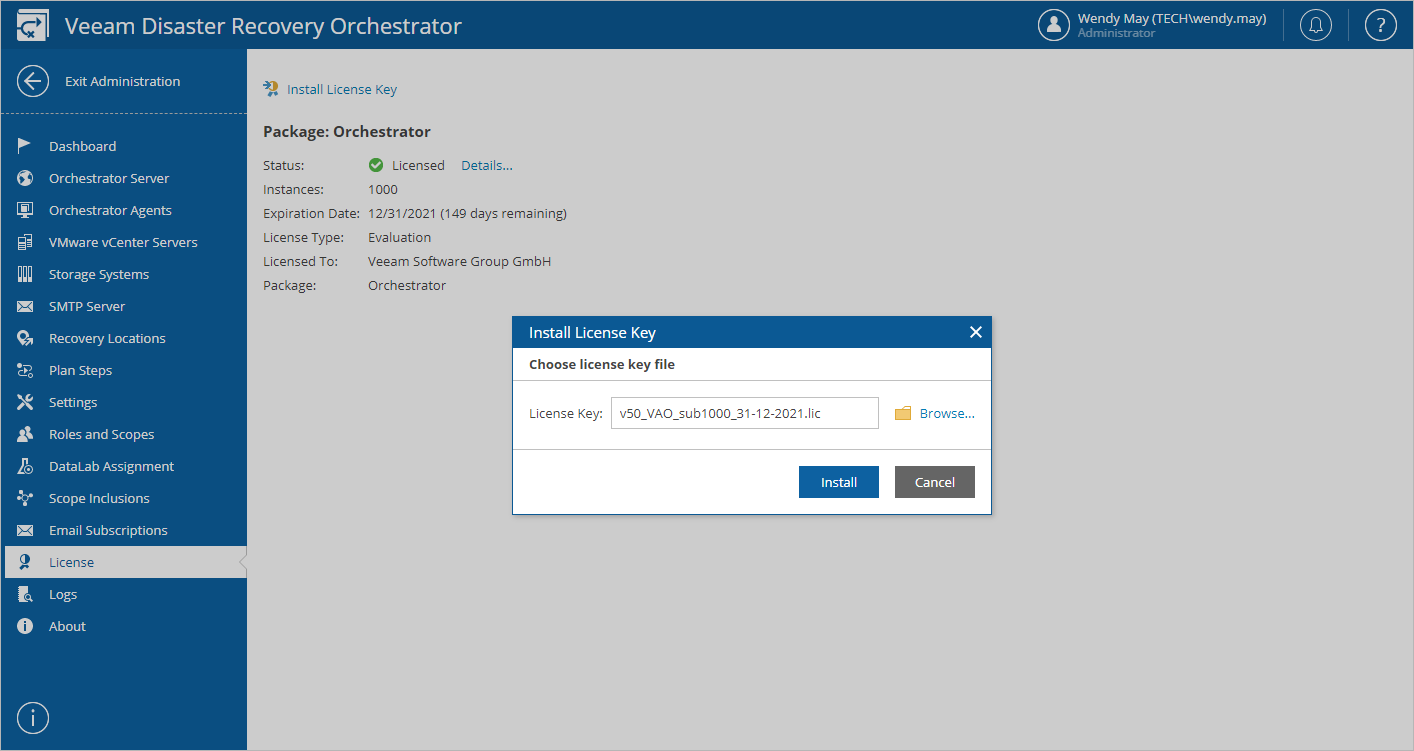Click the SMTP Server envelope icon
1414x751 pixels.
pyautogui.click(x=25, y=306)
